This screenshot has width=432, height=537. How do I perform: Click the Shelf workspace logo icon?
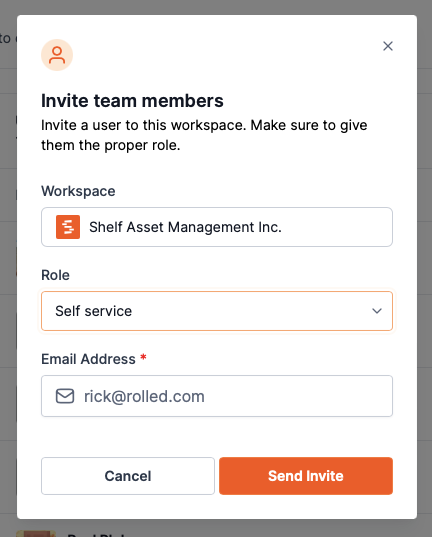[68, 227]
